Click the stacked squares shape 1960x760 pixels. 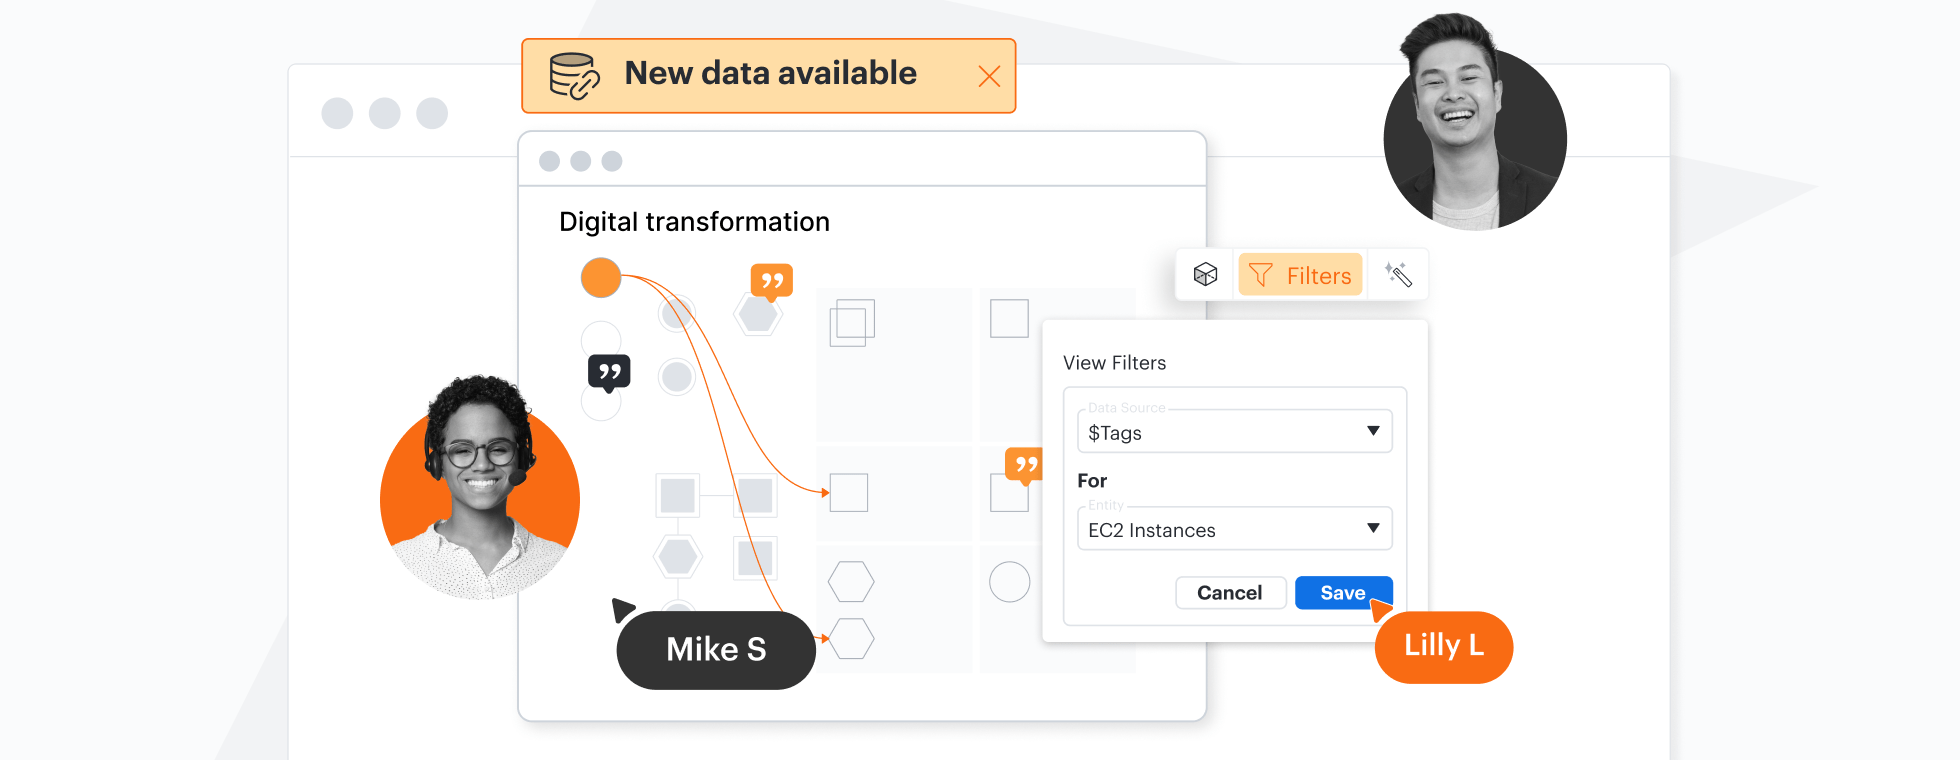[x=852, y=323]
